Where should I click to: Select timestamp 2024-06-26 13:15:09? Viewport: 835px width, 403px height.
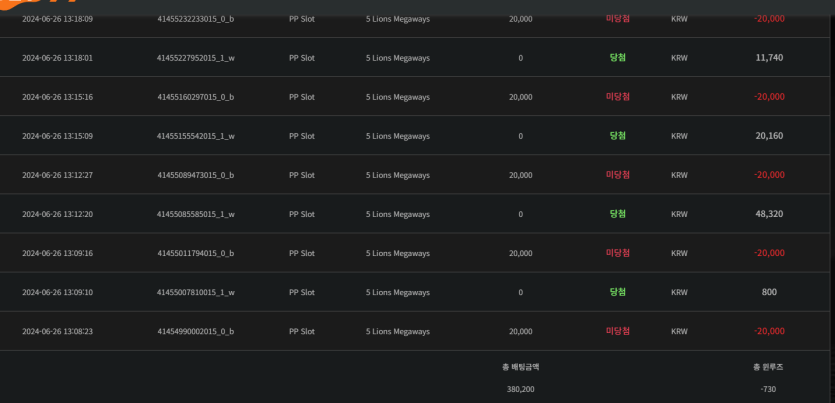(58, 136)
